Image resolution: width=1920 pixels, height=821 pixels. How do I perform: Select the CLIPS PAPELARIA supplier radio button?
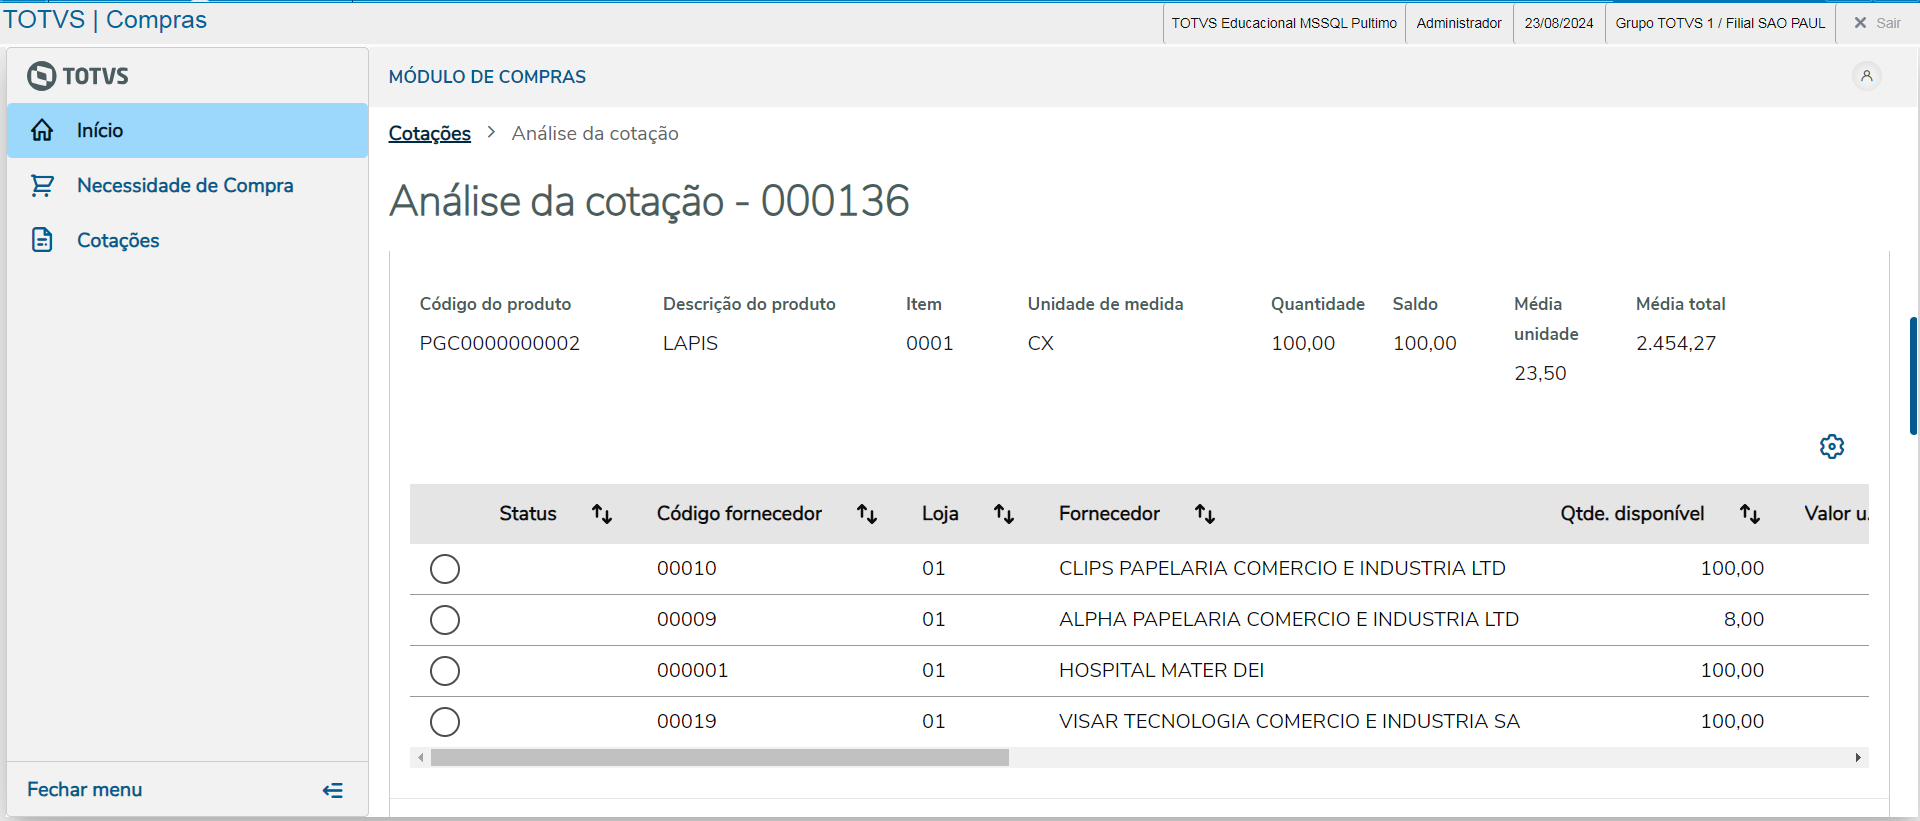(445, 569)
